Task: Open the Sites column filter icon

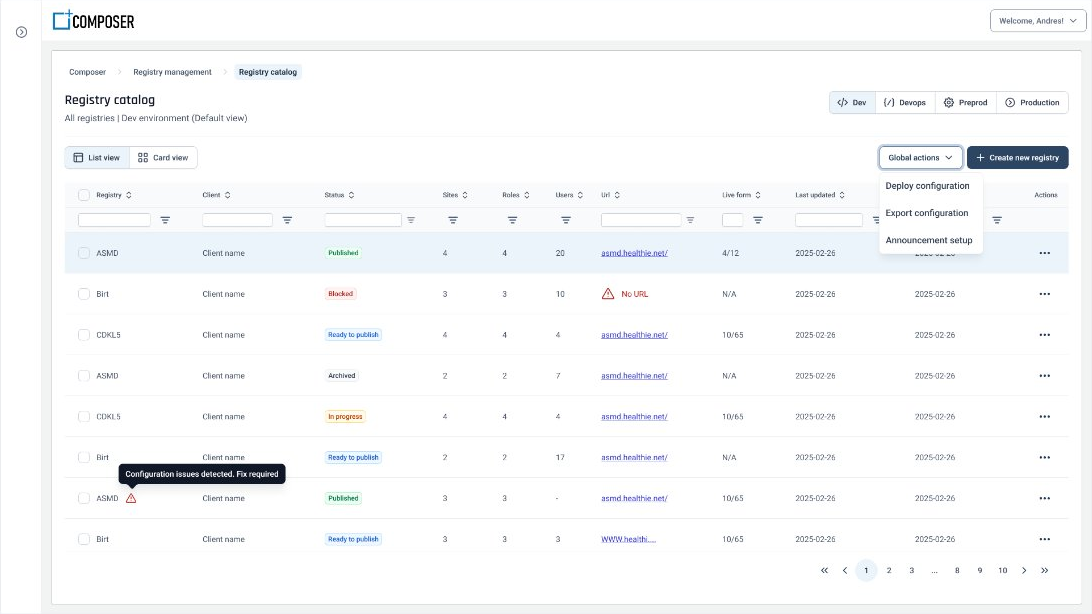Action: [x=453, y=220]
